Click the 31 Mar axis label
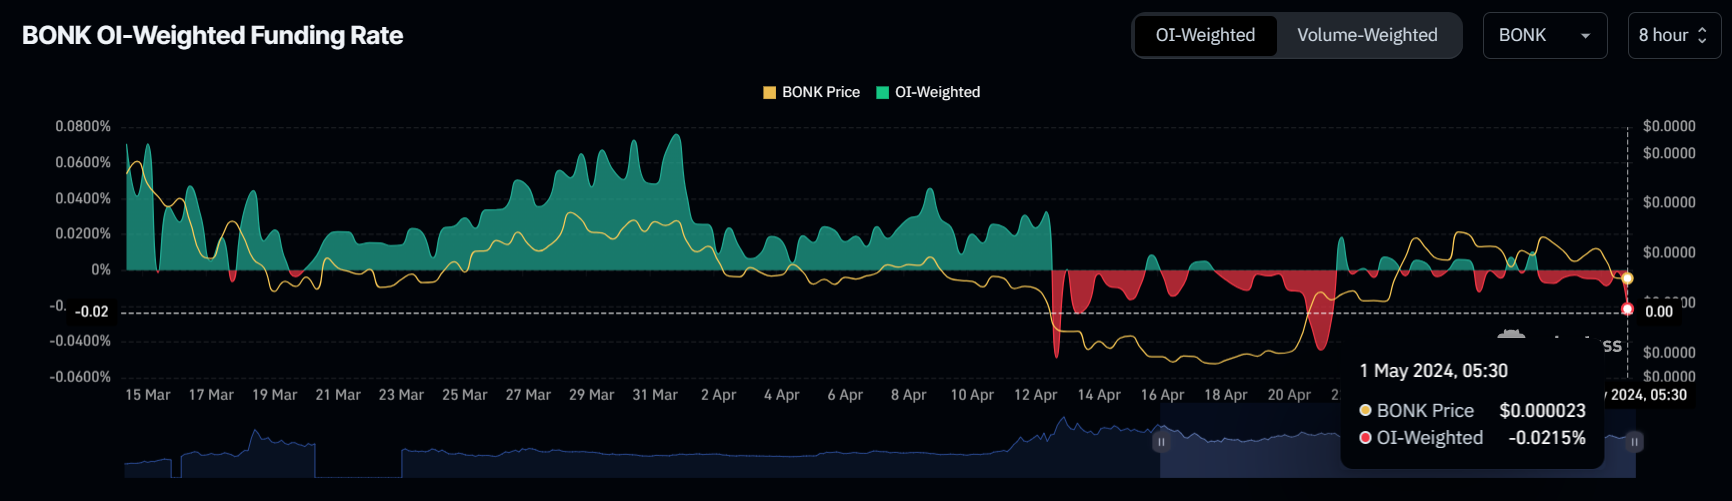The height and width of the screenshot is (501, 1732). [x=655, y=395]
